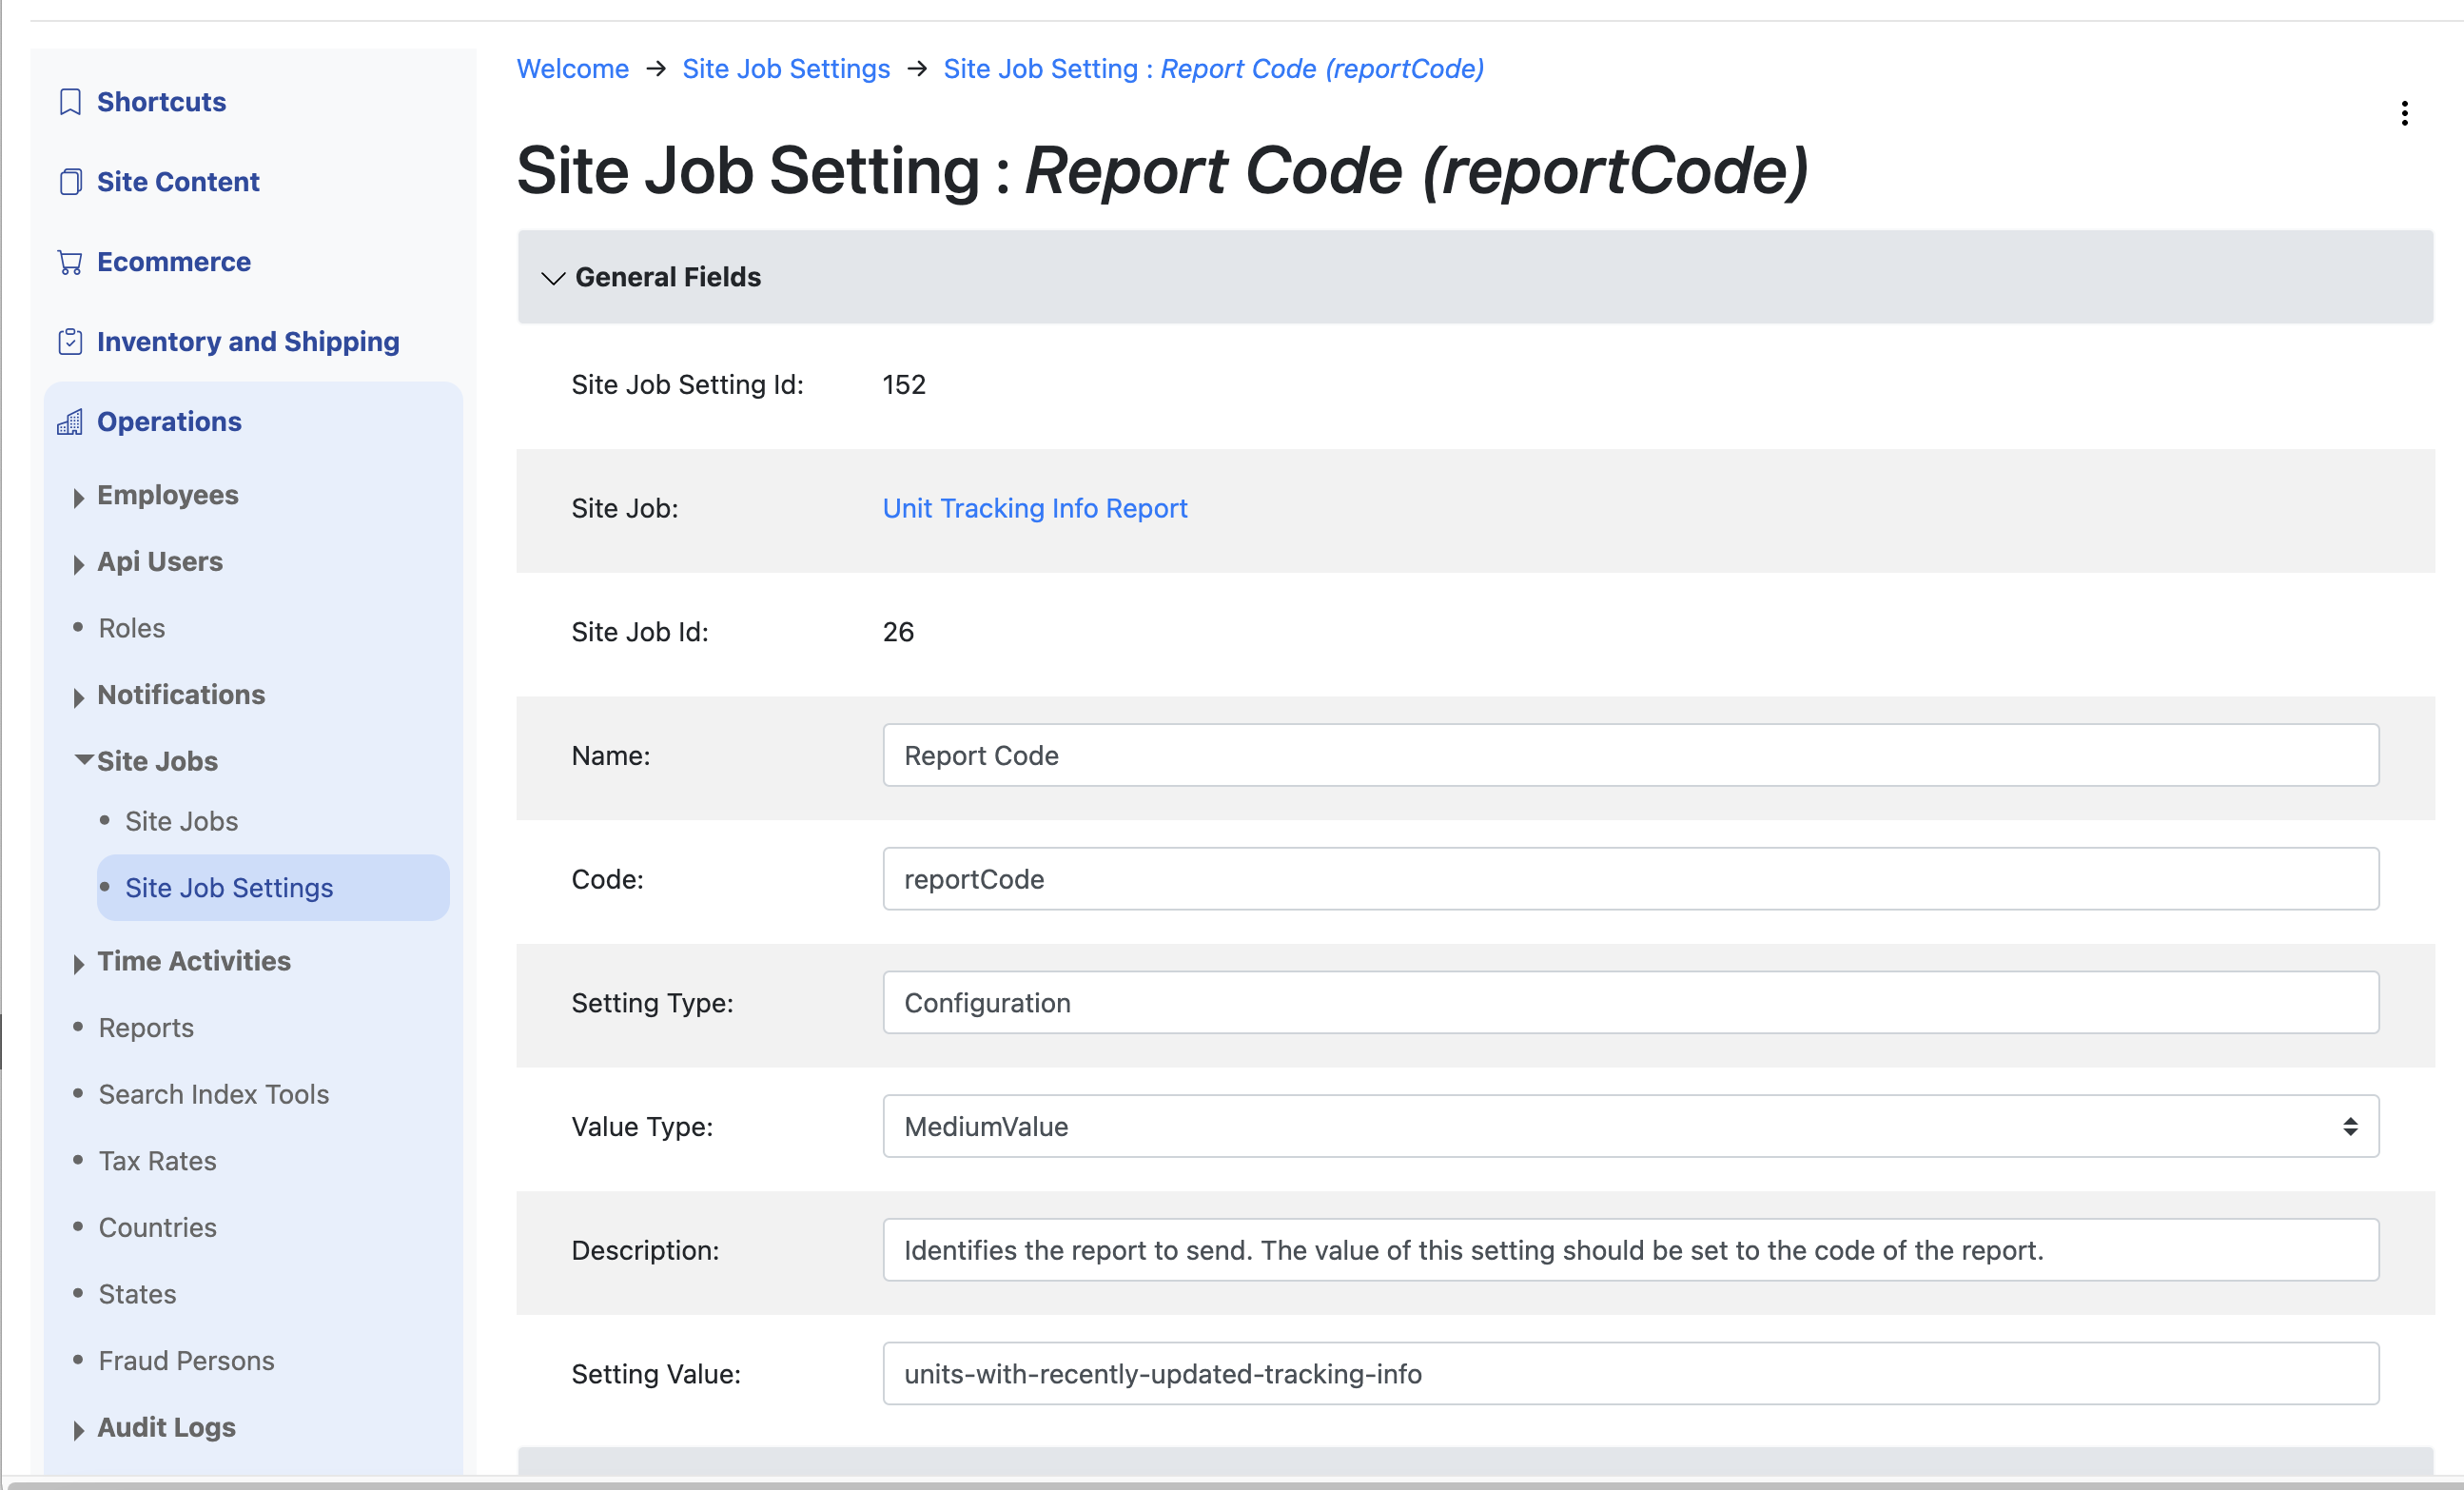
Task: Click the Operations building icon
Action: 70,422
